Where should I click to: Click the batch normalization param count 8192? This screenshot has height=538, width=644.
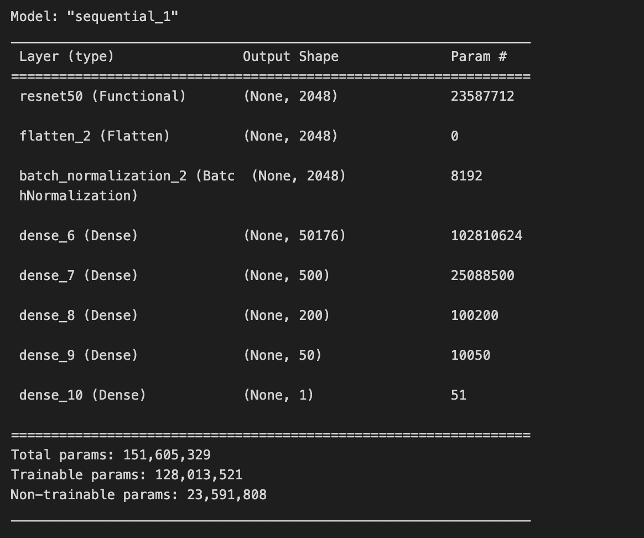(466, 176)
